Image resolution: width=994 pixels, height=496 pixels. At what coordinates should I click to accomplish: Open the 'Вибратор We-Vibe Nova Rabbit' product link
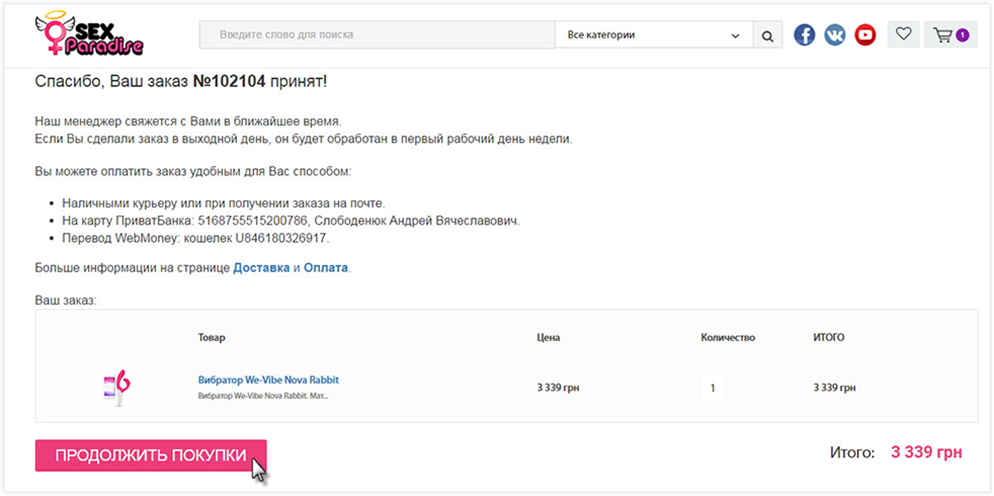[268, 380]
